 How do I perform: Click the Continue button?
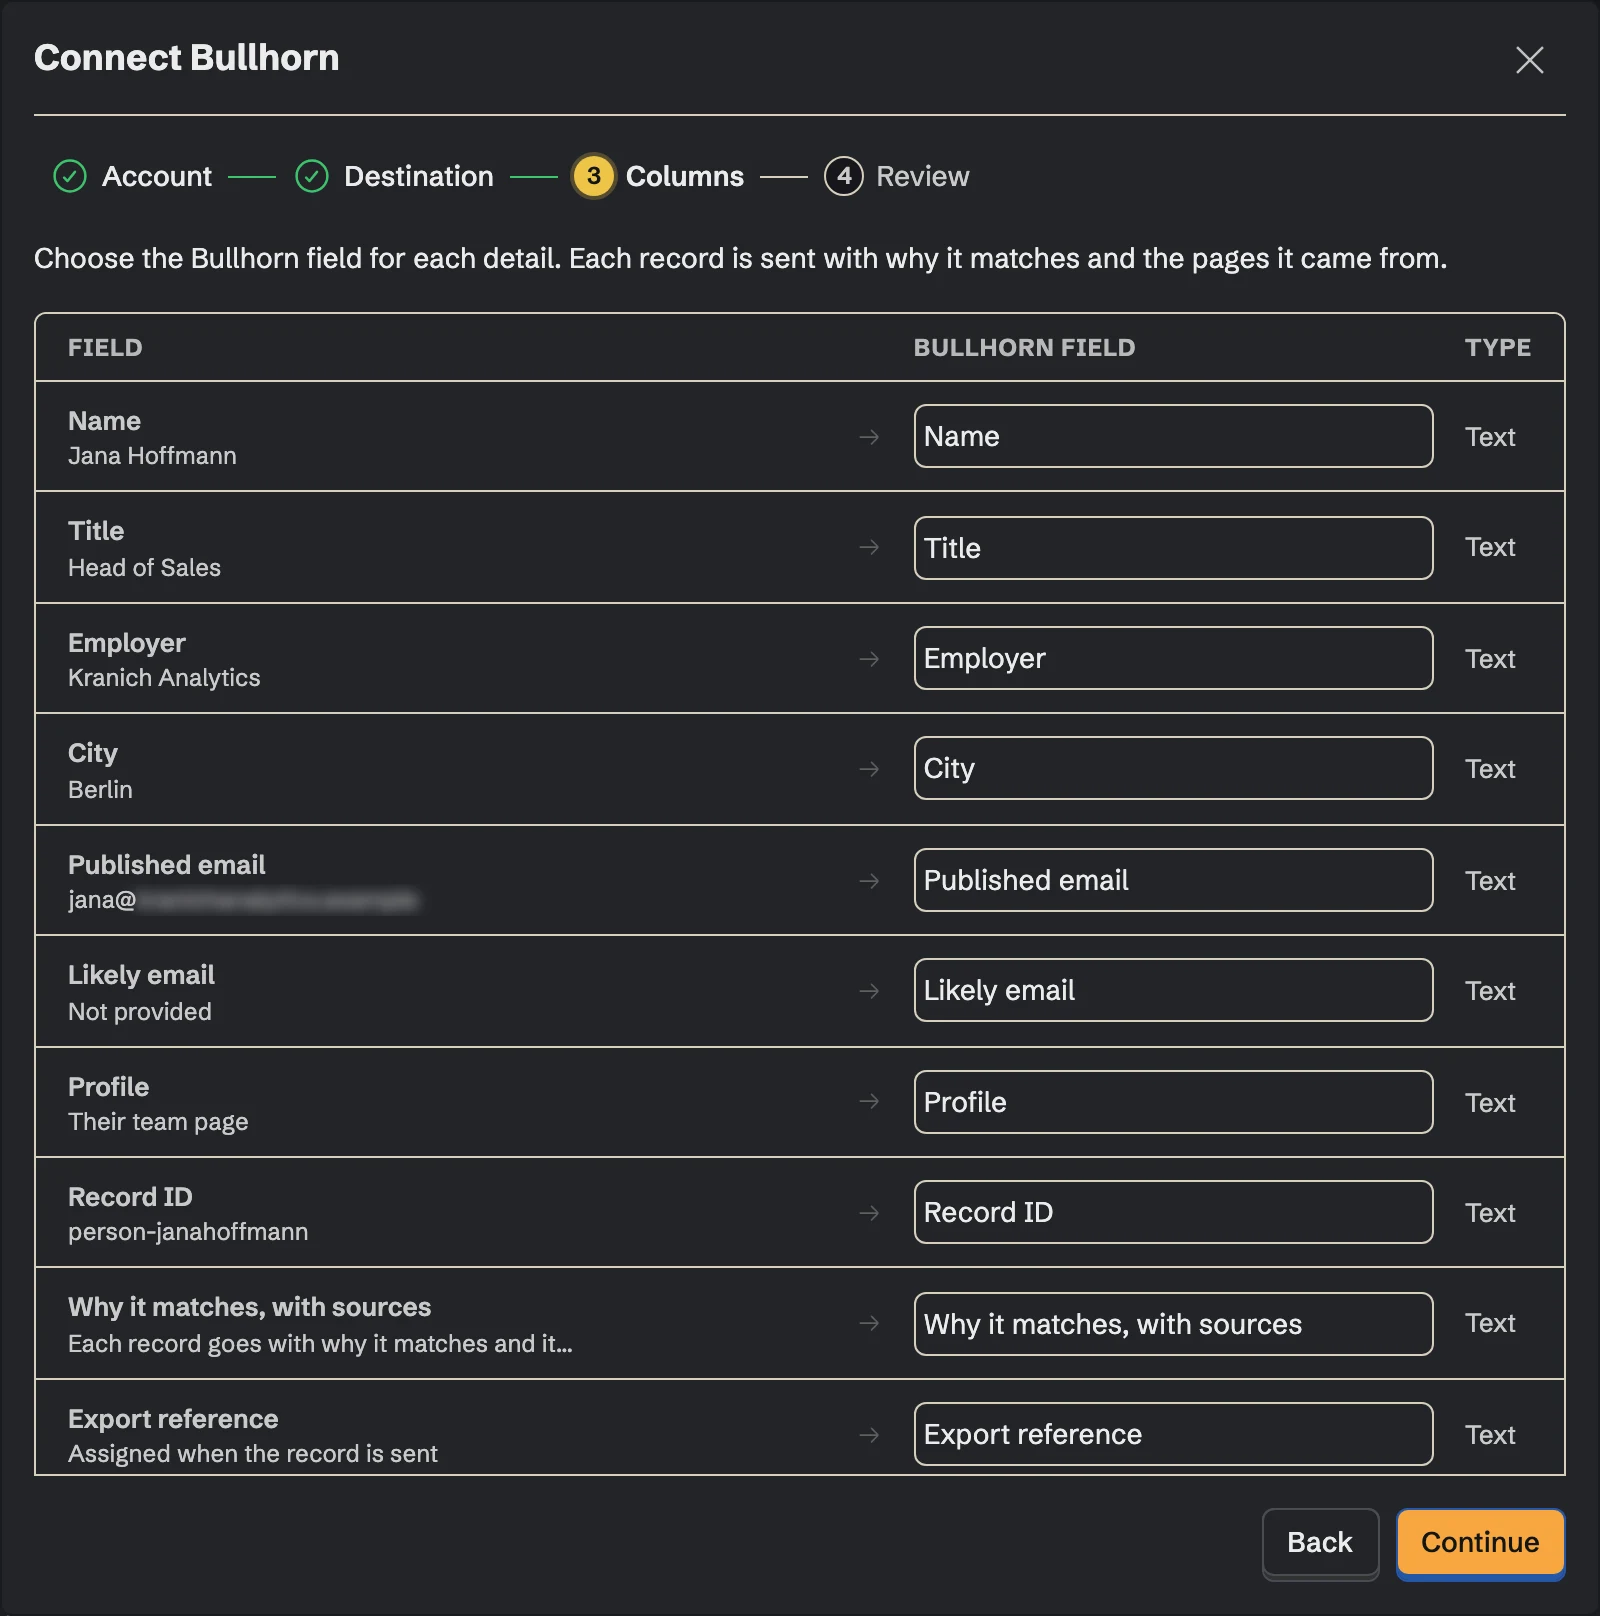point(1480,1542)
